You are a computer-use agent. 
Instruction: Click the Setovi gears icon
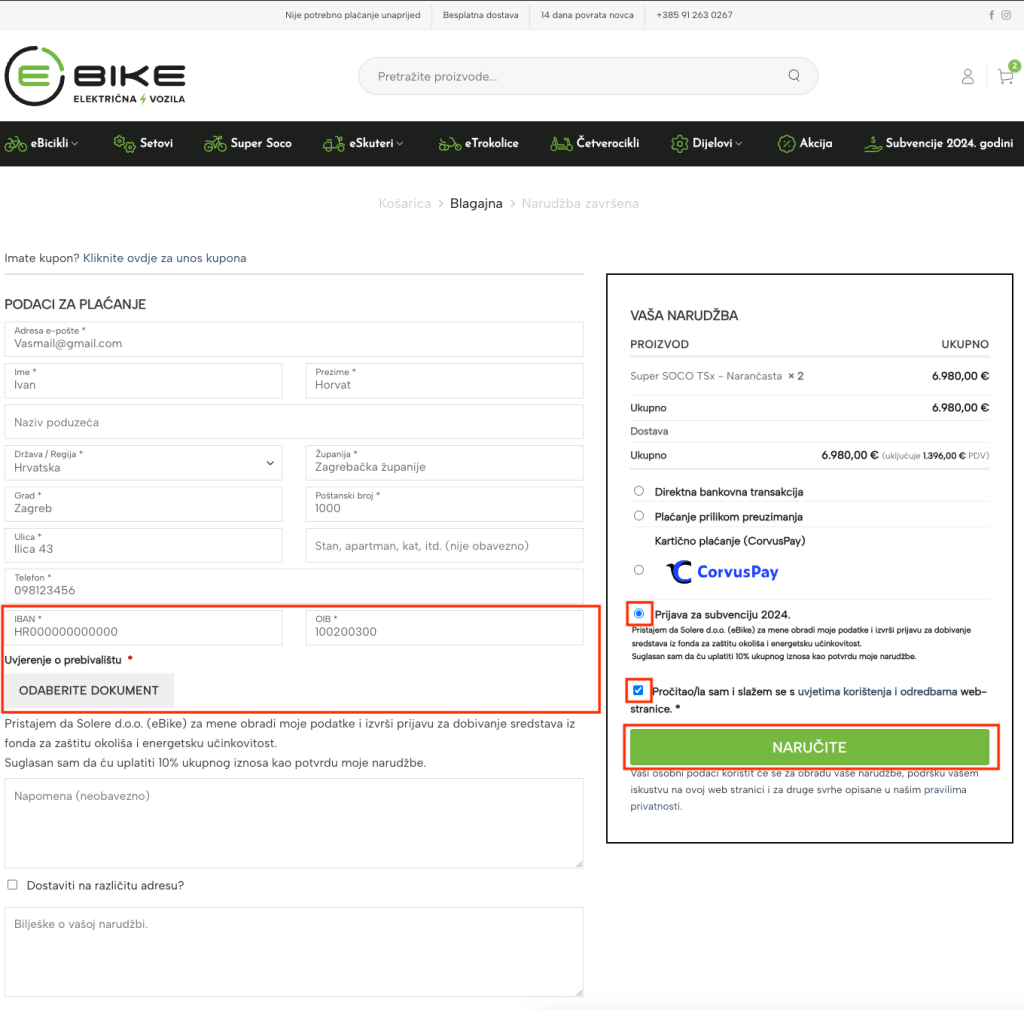124,143
